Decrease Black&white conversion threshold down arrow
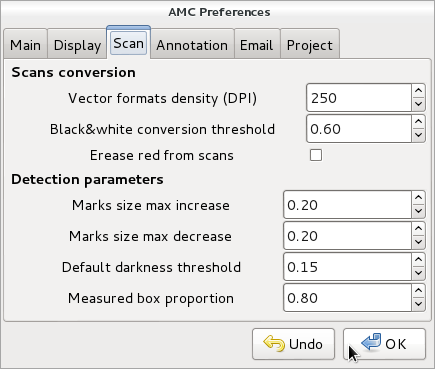 [418, 135]
